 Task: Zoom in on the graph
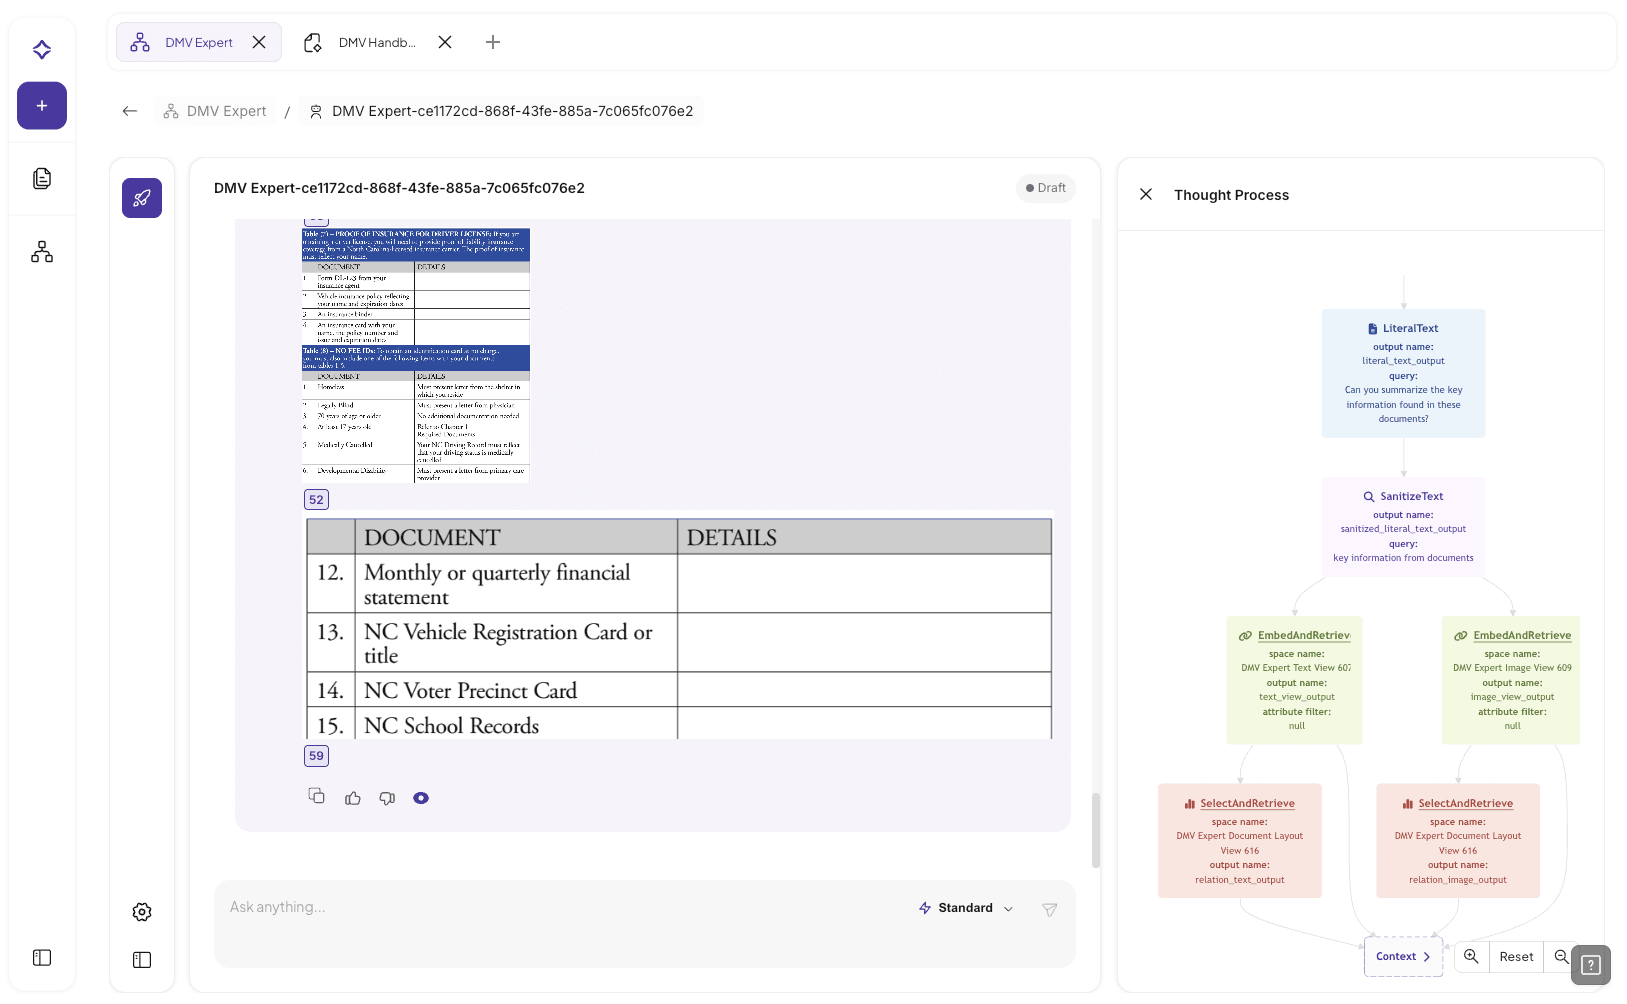click(x=1471, y=957)
